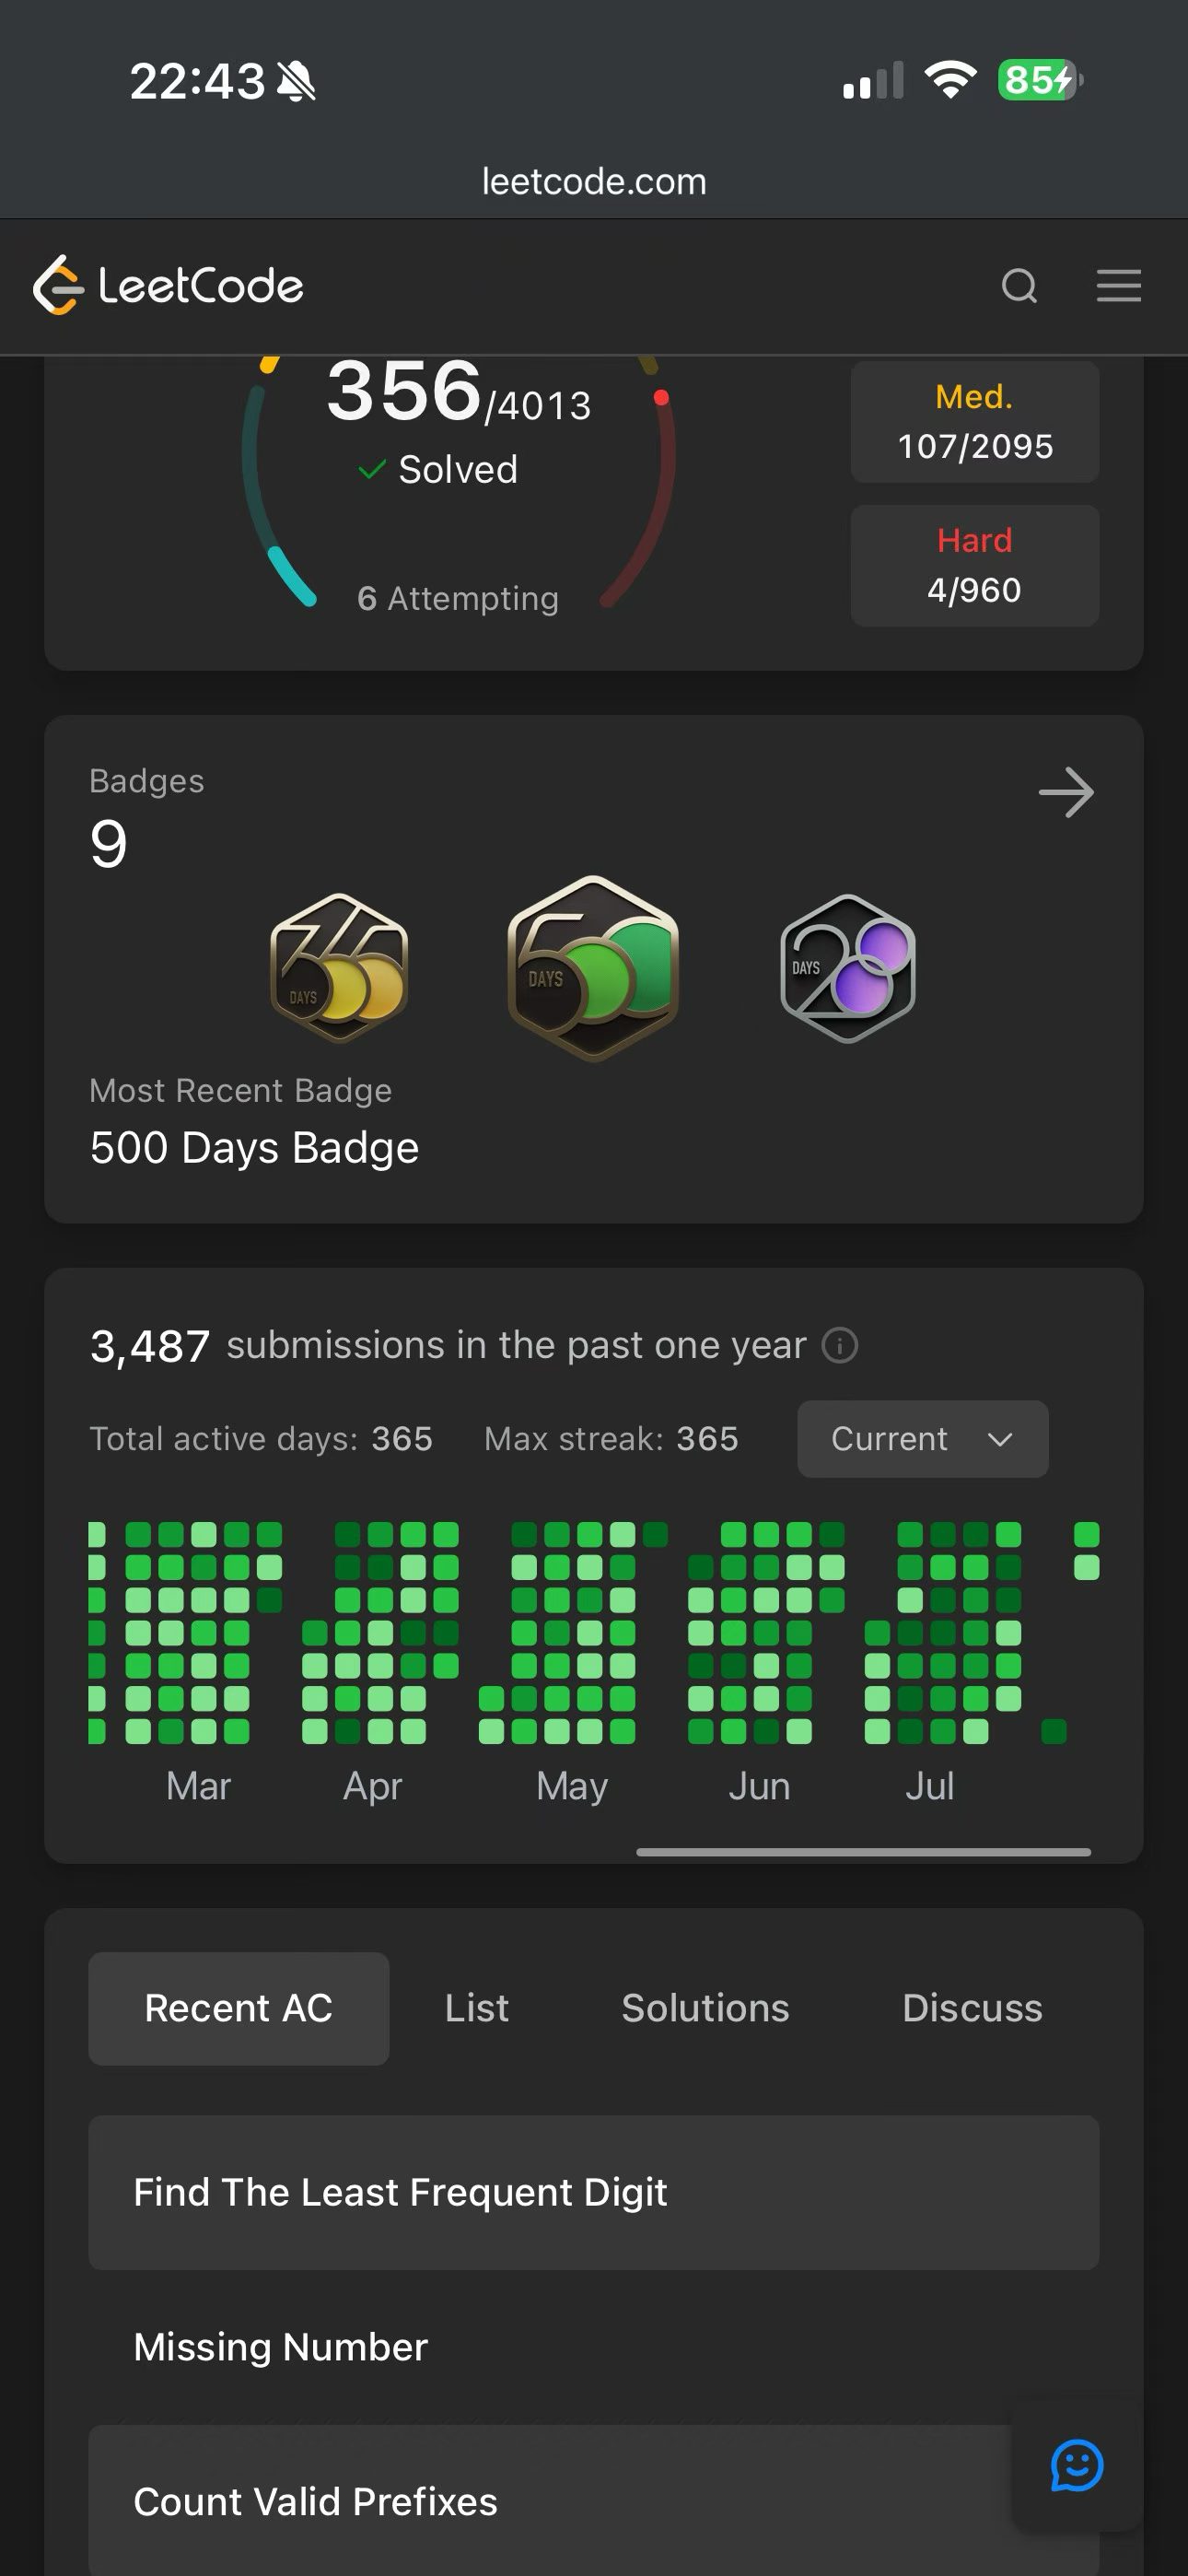Click the submissions info icon
The height and width of the screenshot is (2576, 1188).
(x=840, y=1346)
